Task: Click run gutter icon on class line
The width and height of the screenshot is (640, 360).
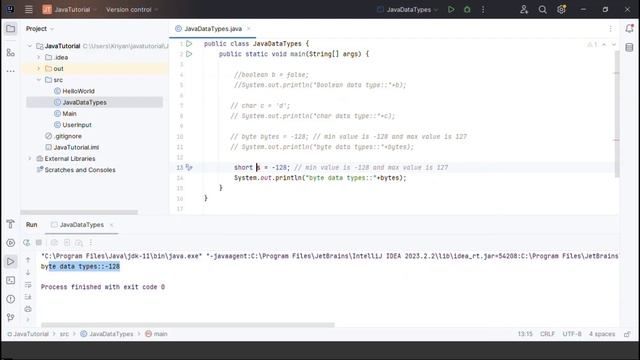Action: tap(189, 43)
